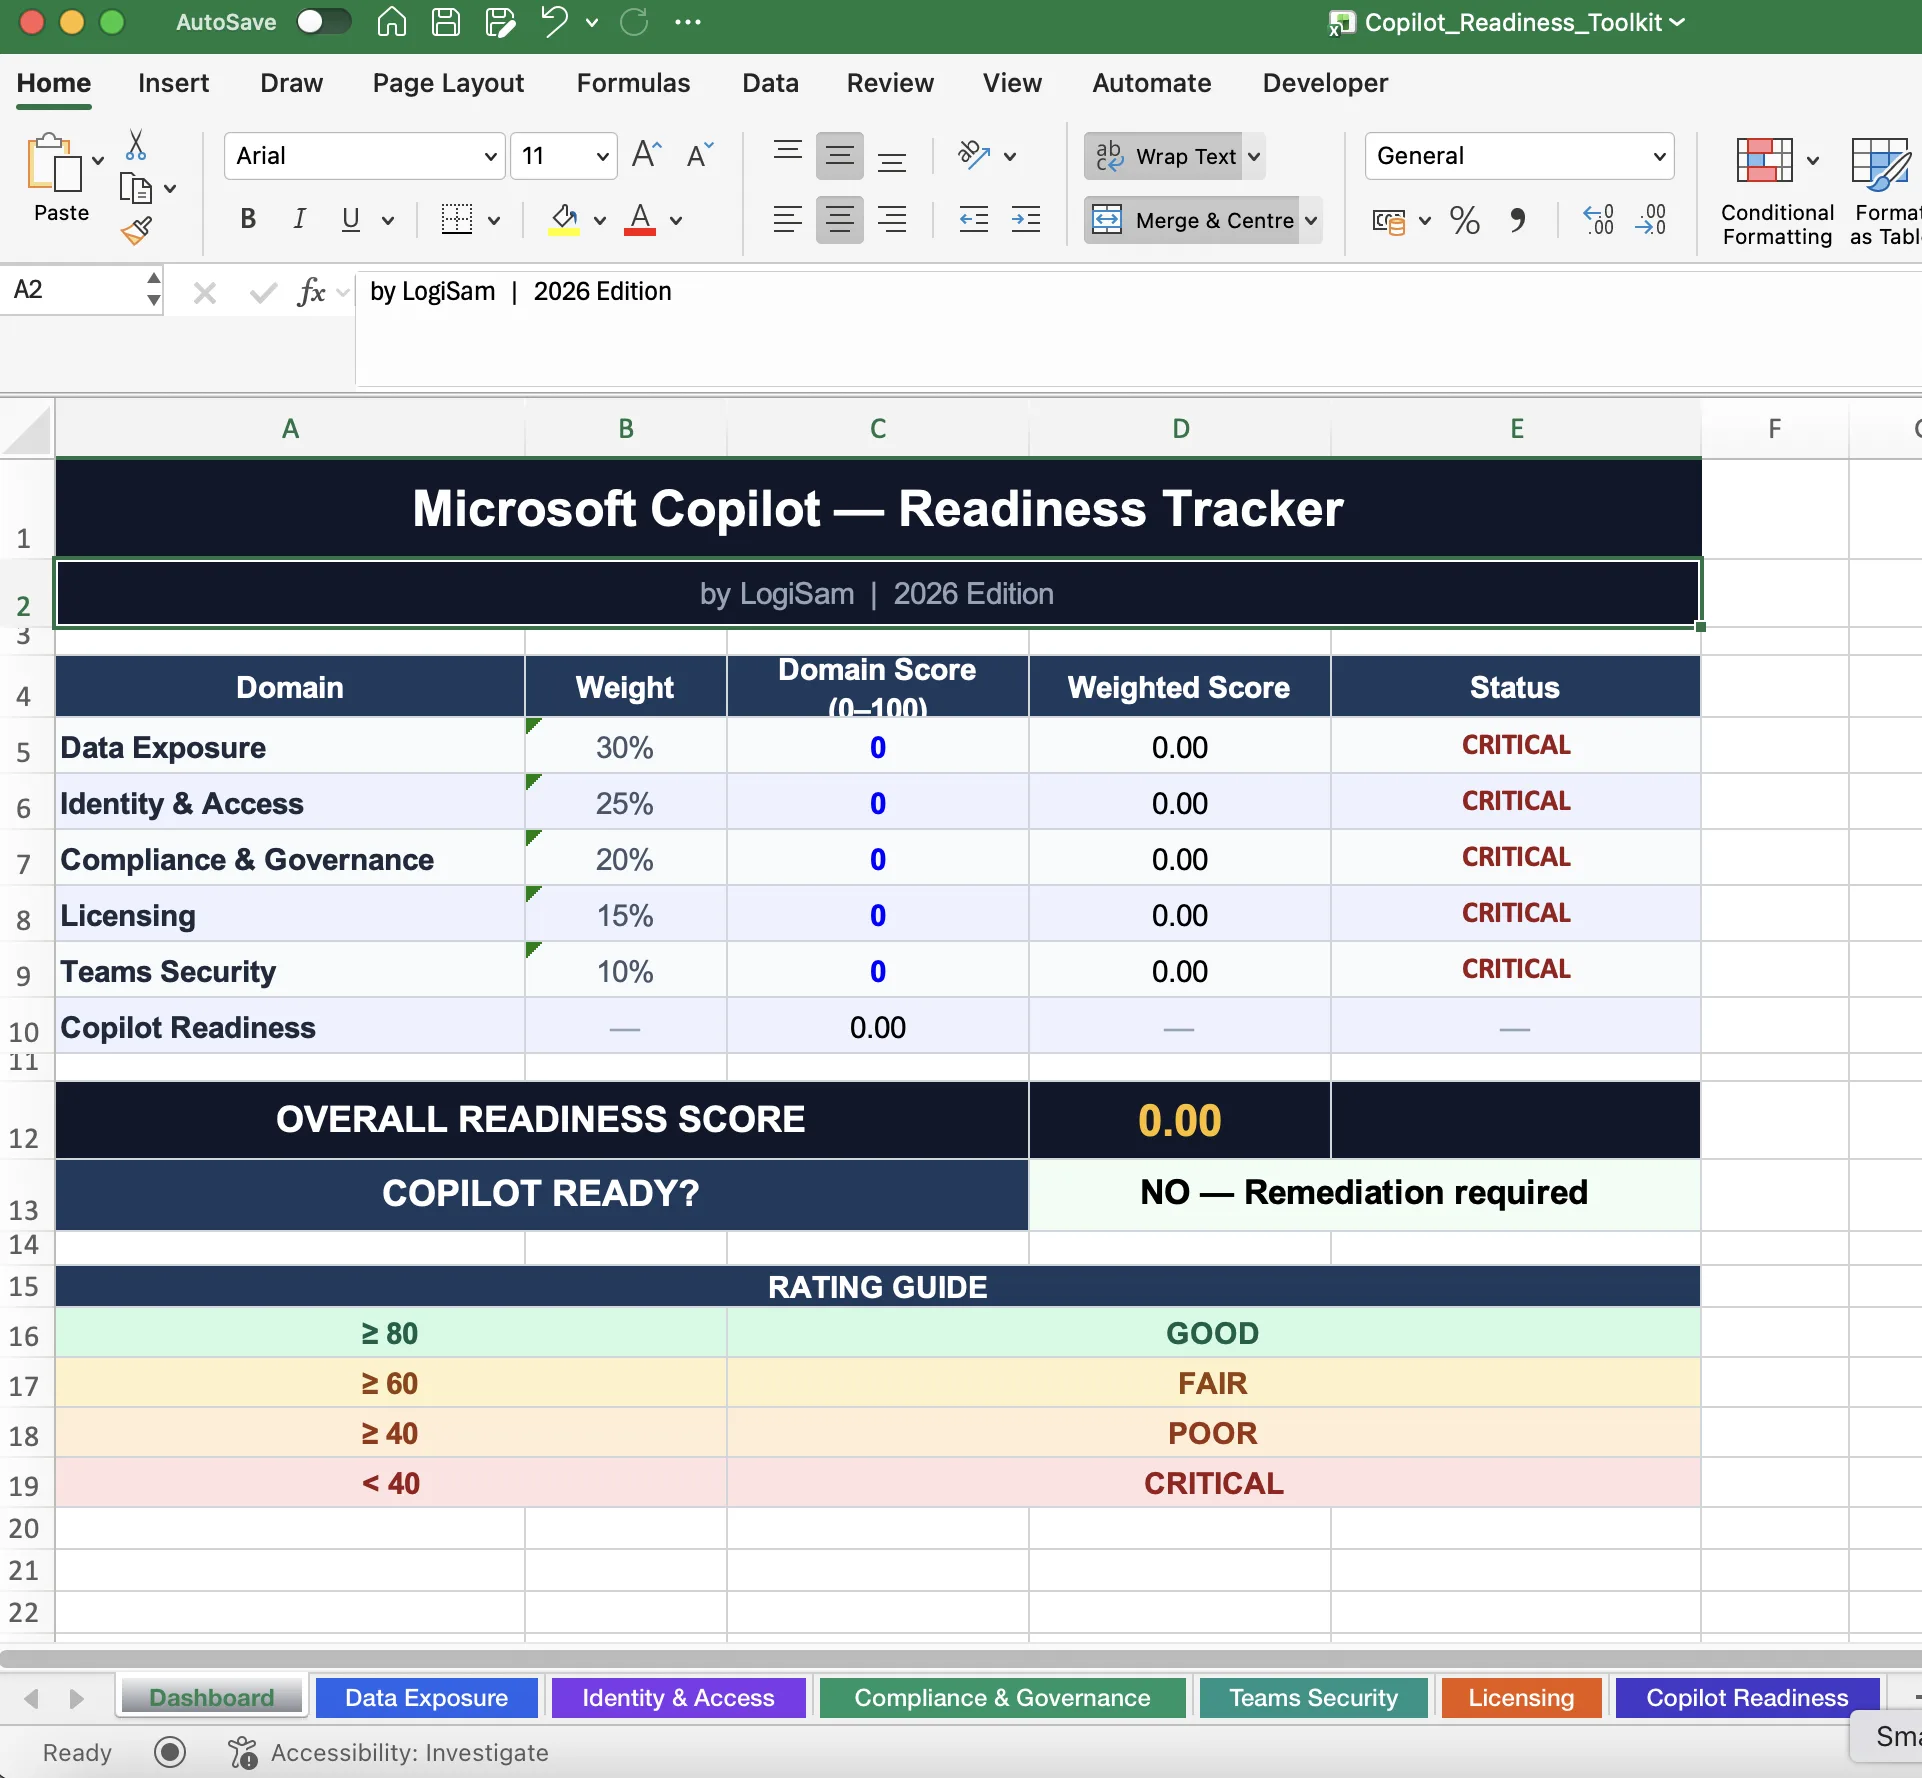
Task: Undo the last action
Action: point(554,21)
